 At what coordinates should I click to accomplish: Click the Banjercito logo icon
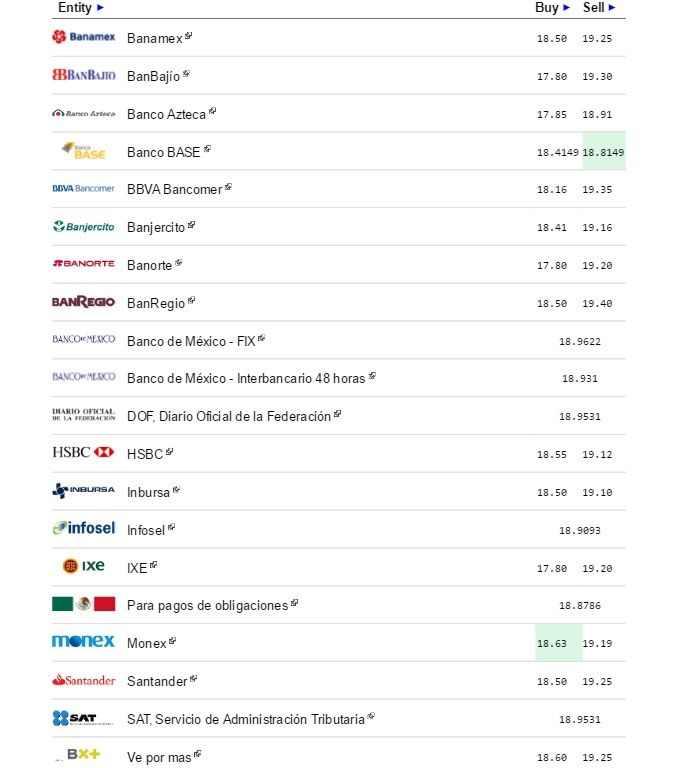pos(83,227)
